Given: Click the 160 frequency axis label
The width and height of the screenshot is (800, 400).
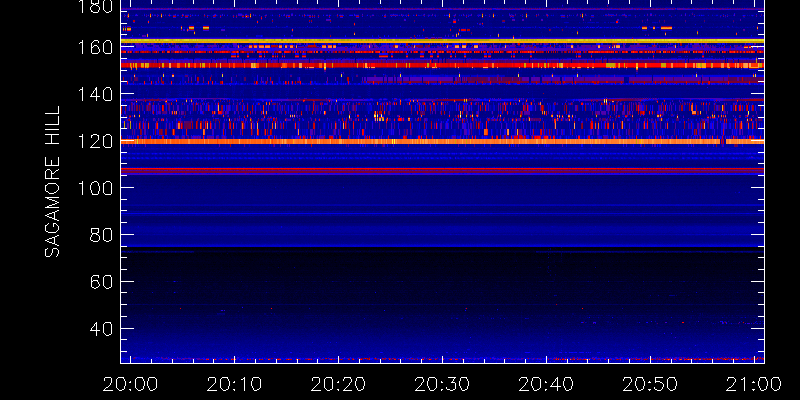Looking at the screenshot, I should coord(93,47).
